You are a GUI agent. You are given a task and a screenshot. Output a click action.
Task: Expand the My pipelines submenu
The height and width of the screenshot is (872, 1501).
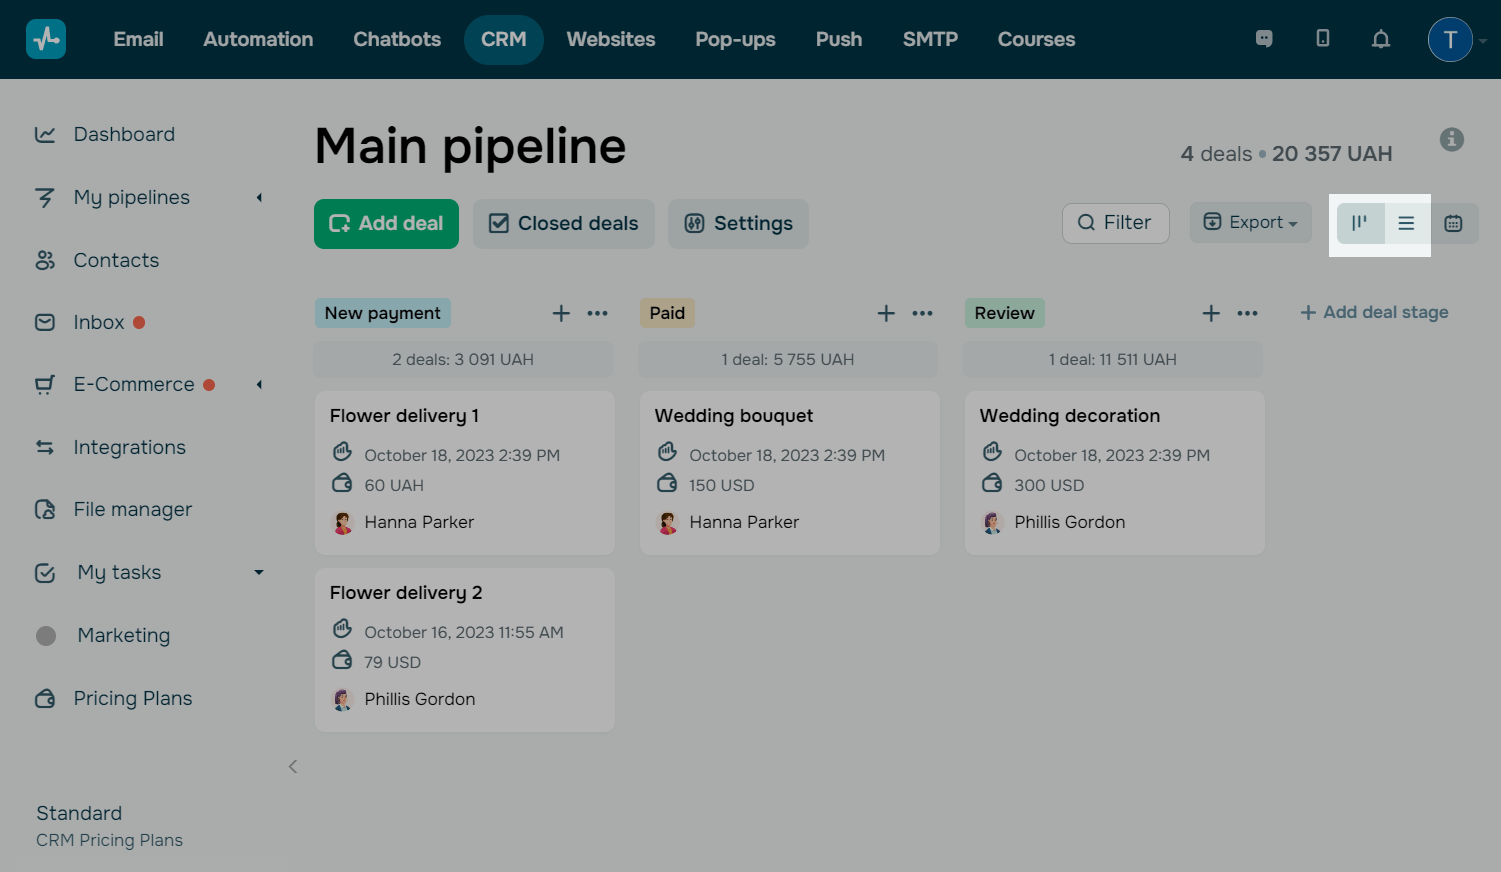(x=259, y=198)
